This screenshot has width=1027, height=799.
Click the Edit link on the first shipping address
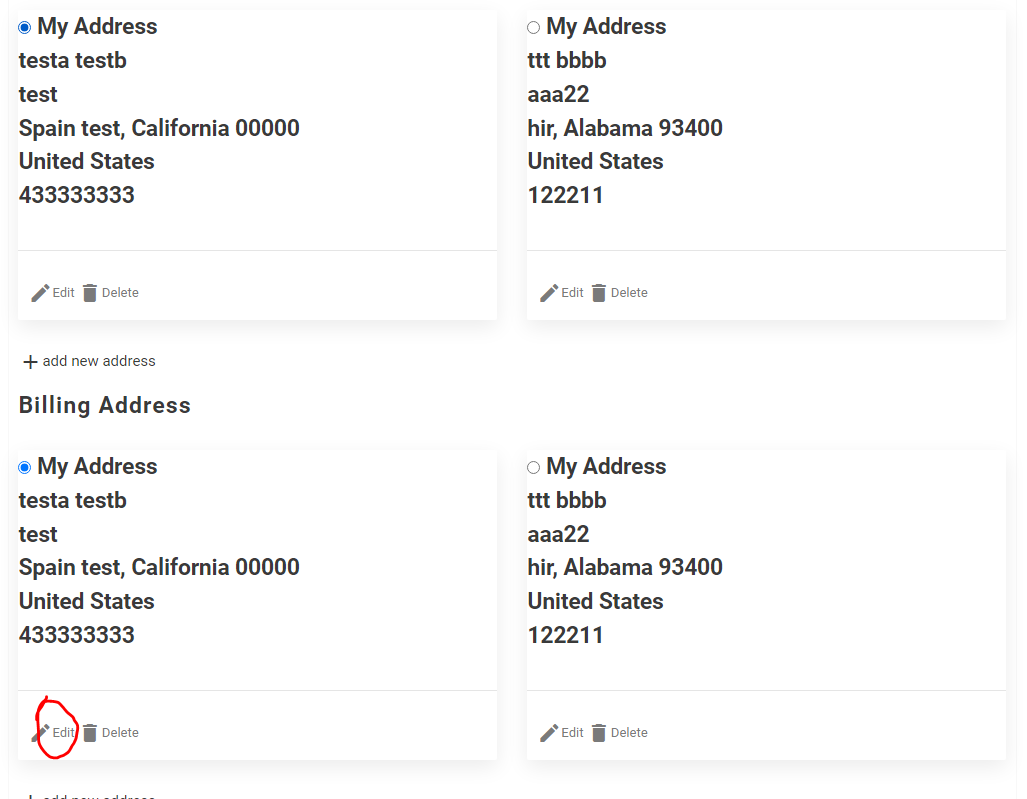62,292
